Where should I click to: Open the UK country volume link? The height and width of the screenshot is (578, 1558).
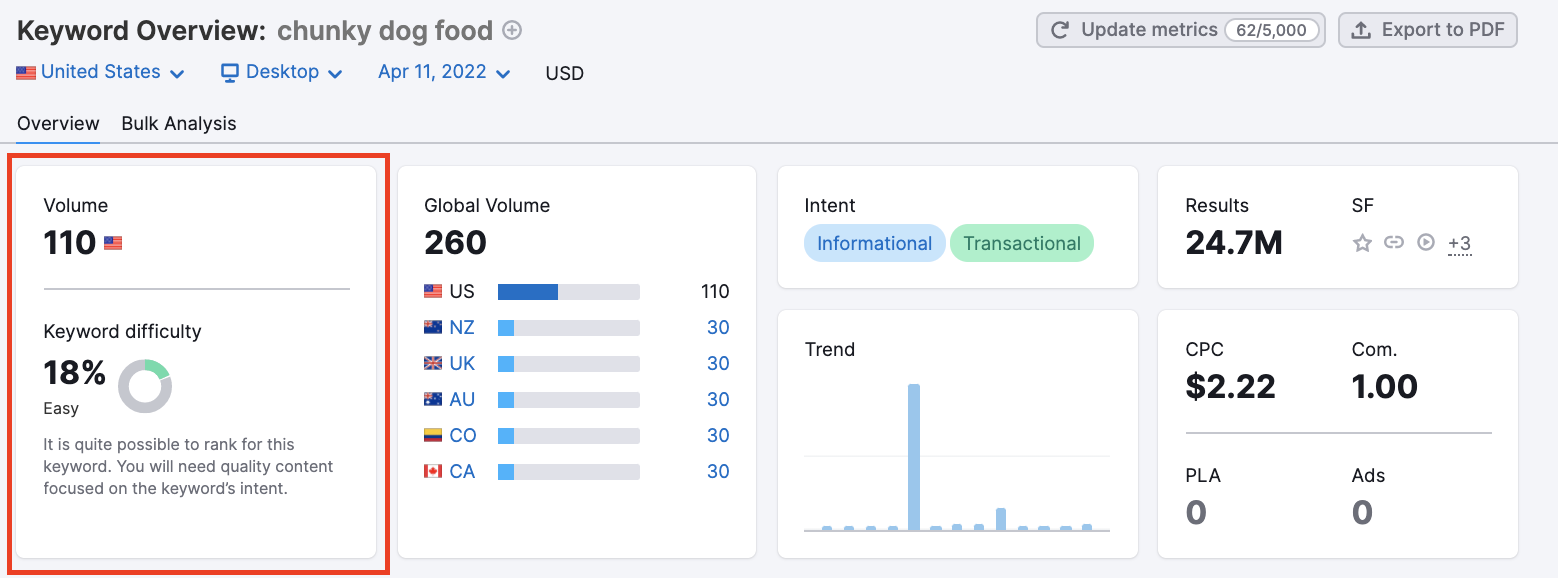pyautogui.click(x=462, y=364)
